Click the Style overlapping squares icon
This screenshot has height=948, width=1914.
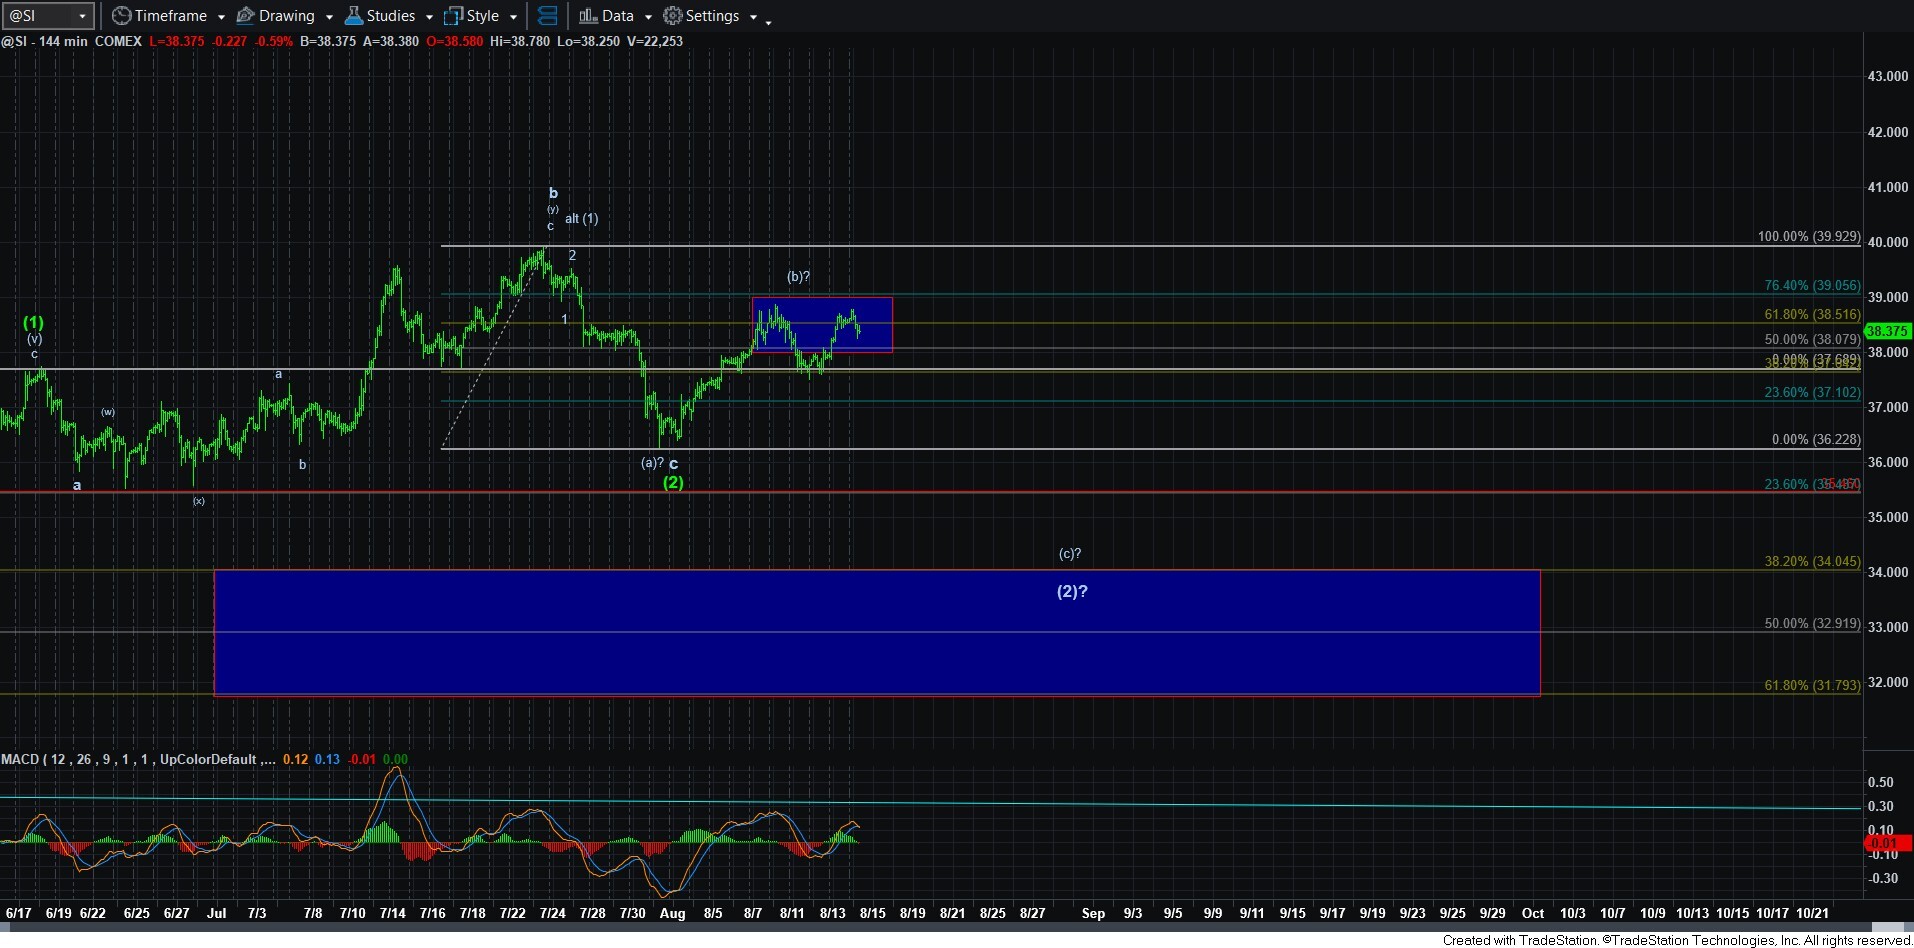coord(453,16)
